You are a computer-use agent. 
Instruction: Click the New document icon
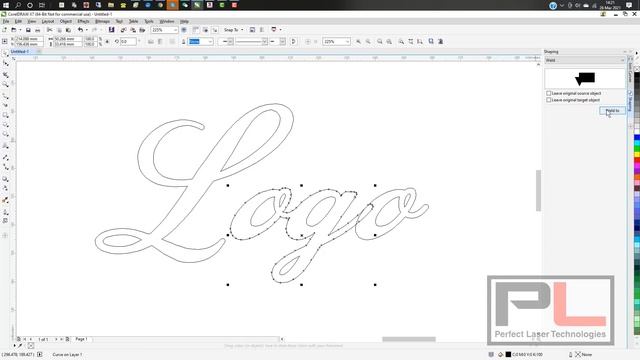pyautogui.click(x=4, y=30)
